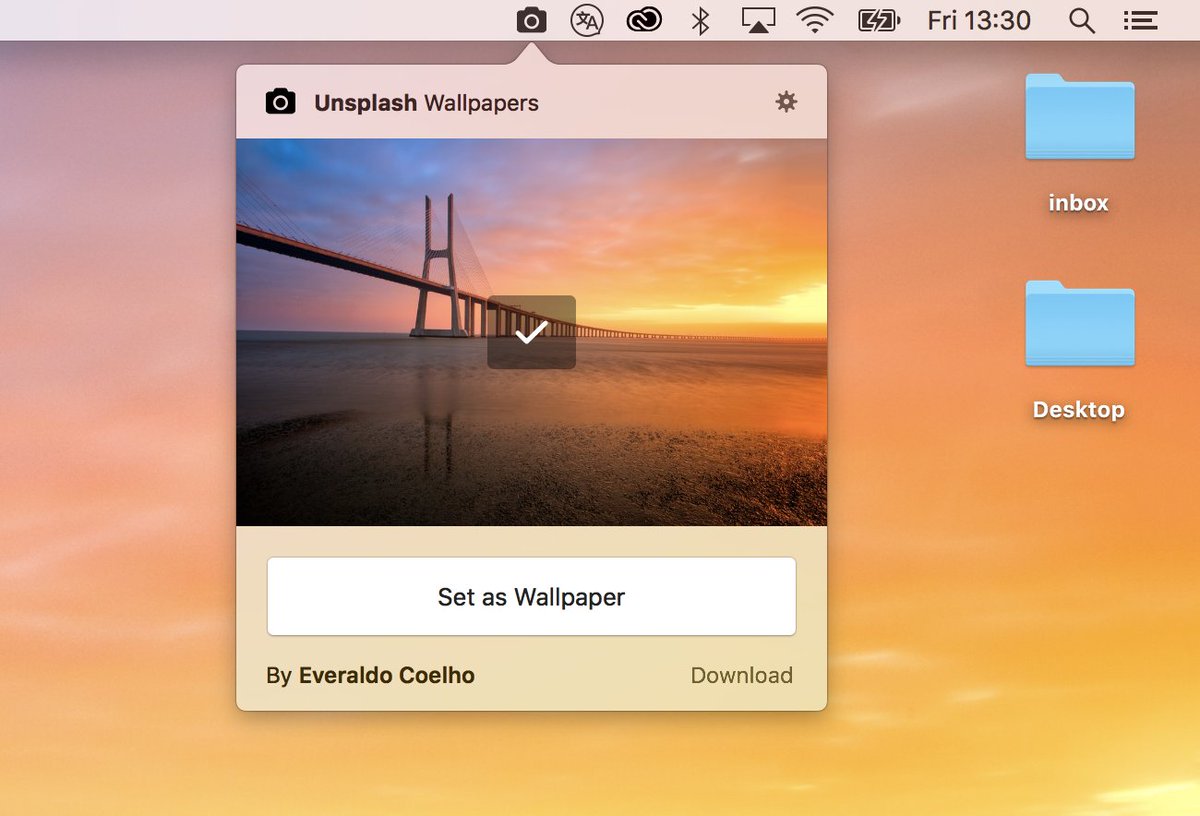Click the Set as Wallpaper button

tap(531, 596)
